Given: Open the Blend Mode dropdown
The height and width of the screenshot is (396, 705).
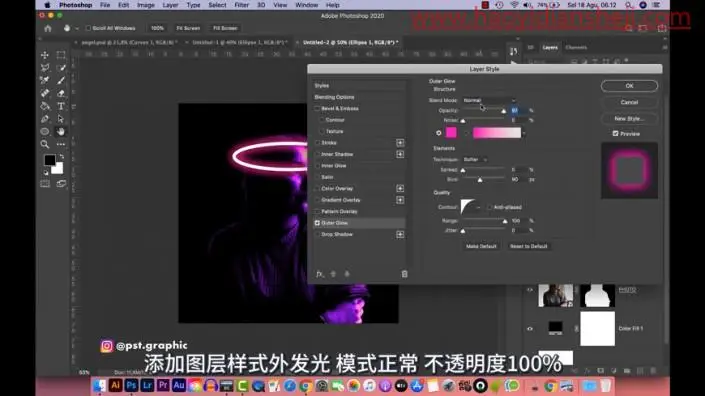Looking at the screenshot, I should [x=489, y=100].
